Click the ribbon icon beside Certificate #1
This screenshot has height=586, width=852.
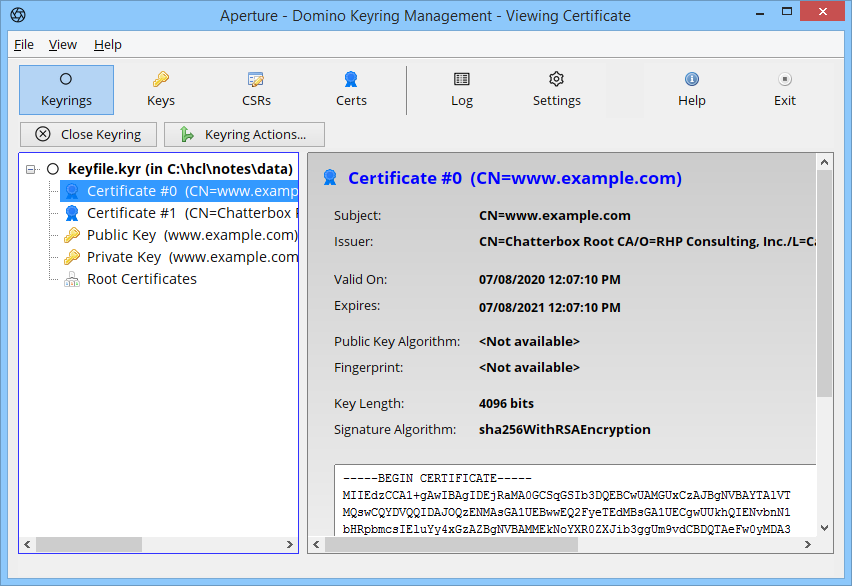point(72,213)
